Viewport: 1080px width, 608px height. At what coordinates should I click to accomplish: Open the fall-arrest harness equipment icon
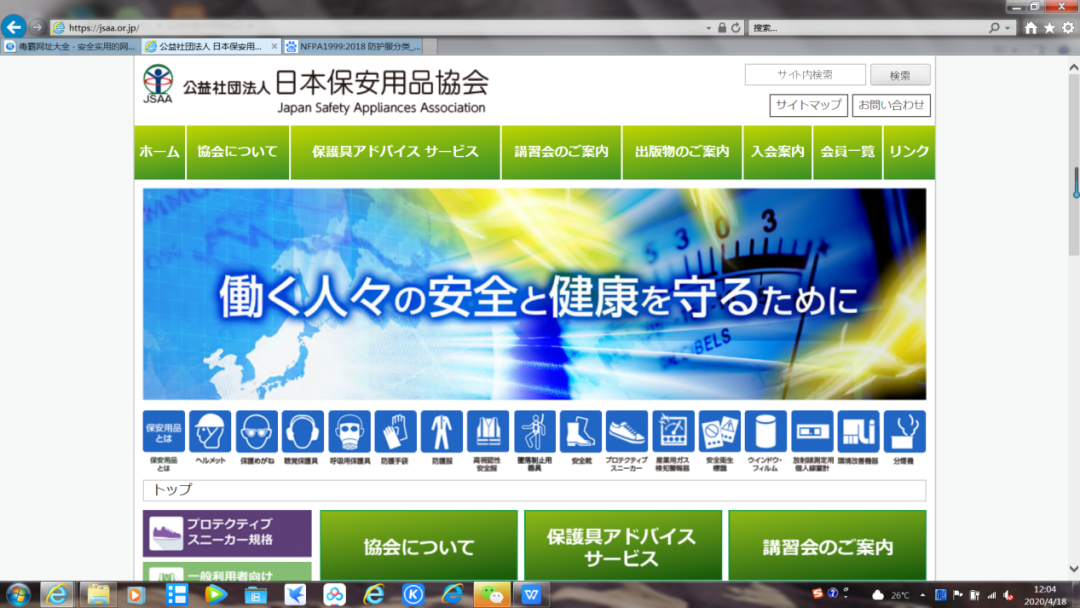535,431
